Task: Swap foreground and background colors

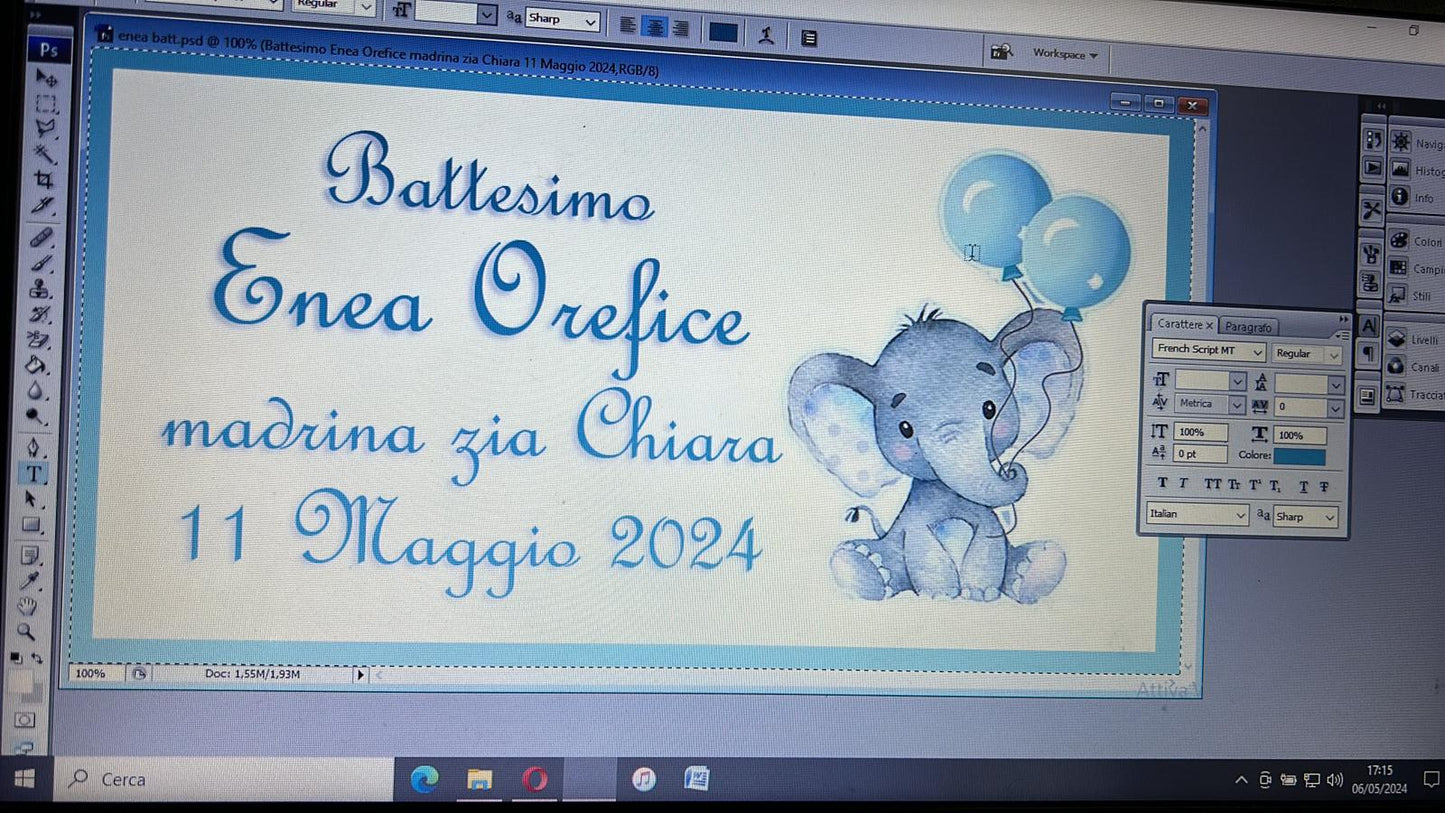Action: tap(37, 658)
